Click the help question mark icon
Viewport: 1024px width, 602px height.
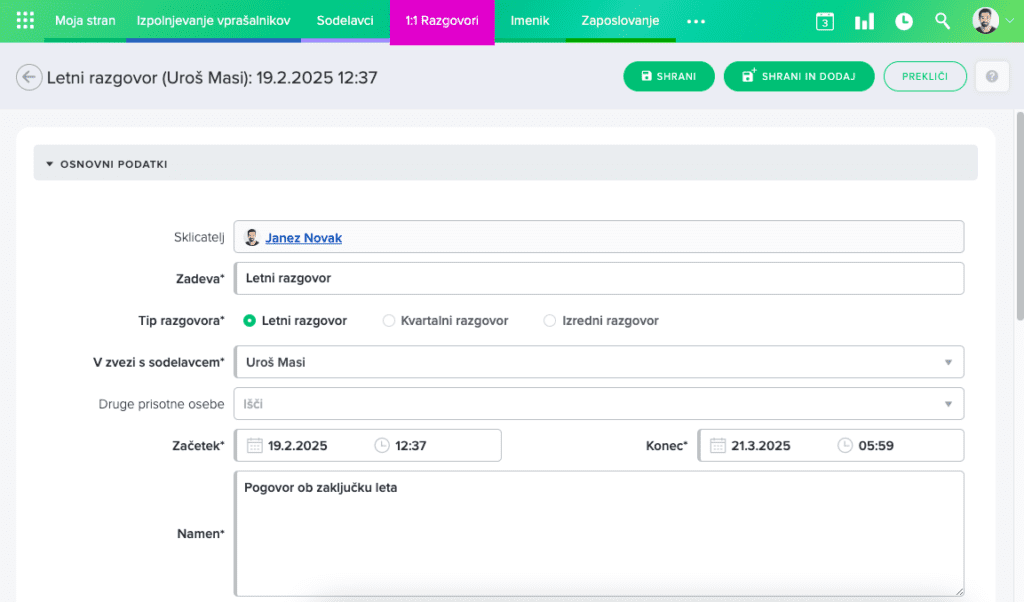[991, 77]
